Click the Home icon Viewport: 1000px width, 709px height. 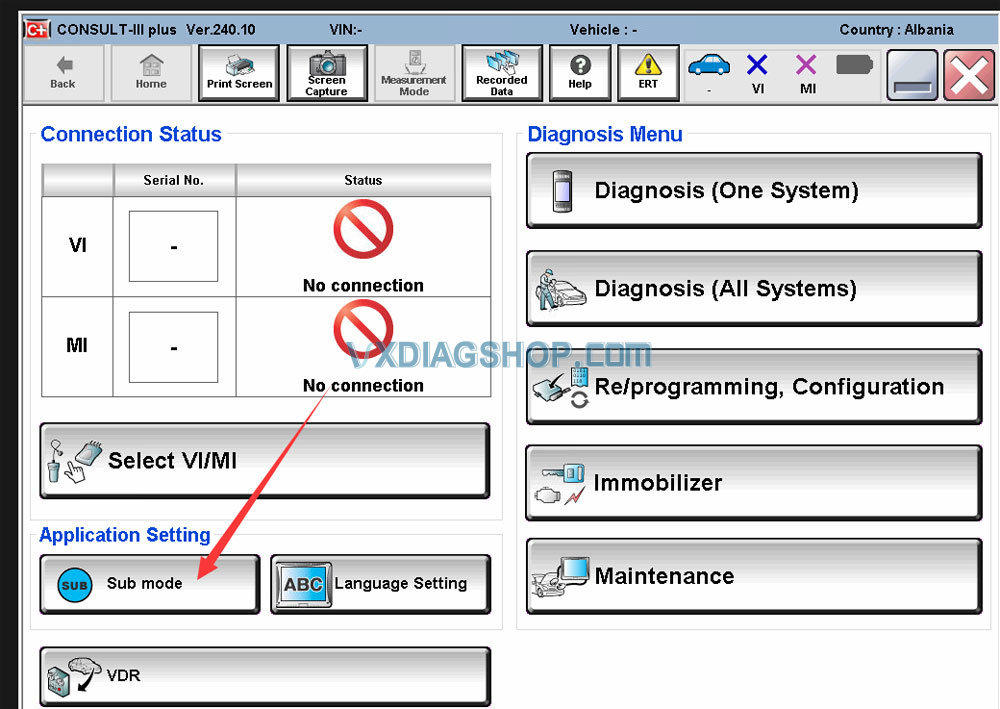pyautogui.click(x=150, y=73)
